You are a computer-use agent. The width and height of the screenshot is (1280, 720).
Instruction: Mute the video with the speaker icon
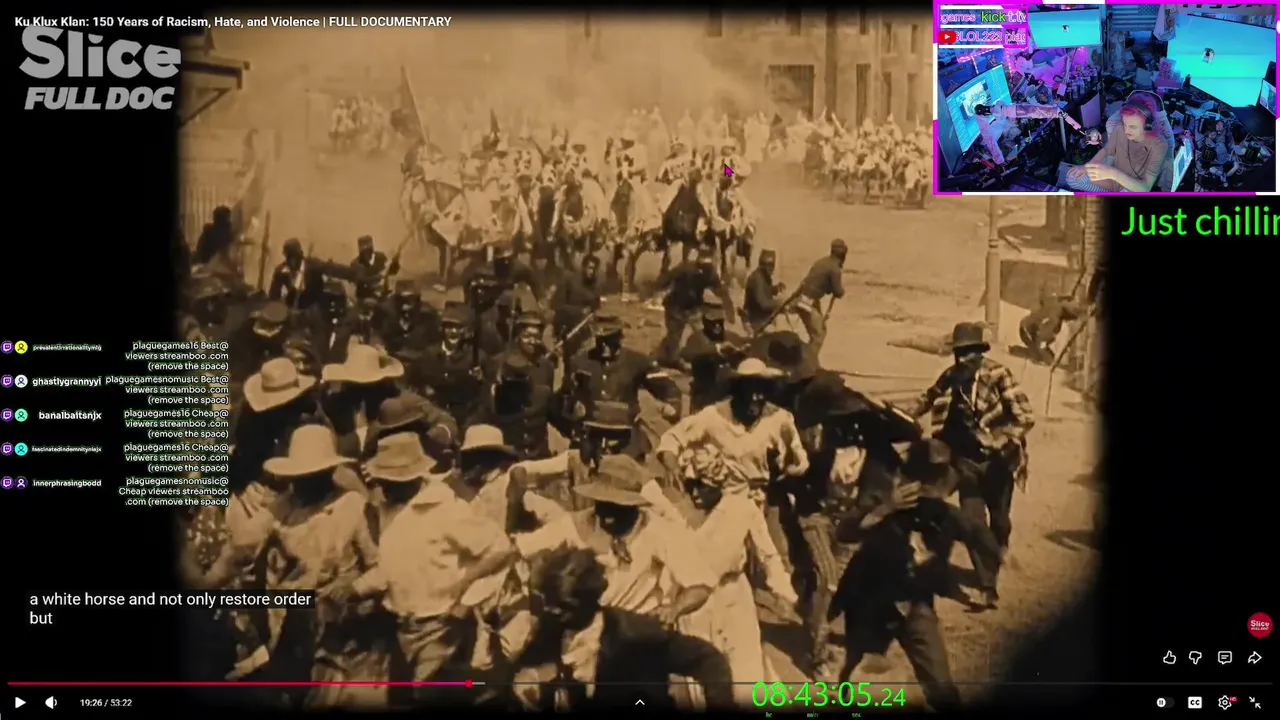point(51,703)
